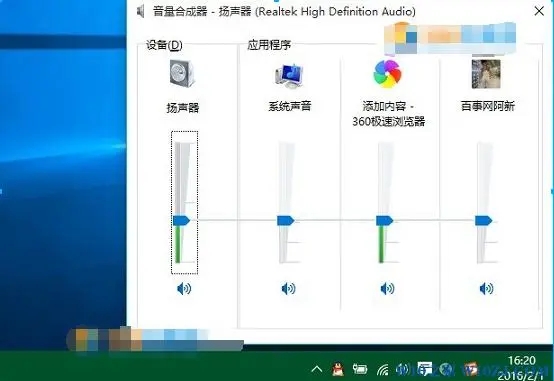Mute the 360极速浏览器 volume
The image size is (554, 381).
click(387, 289)
